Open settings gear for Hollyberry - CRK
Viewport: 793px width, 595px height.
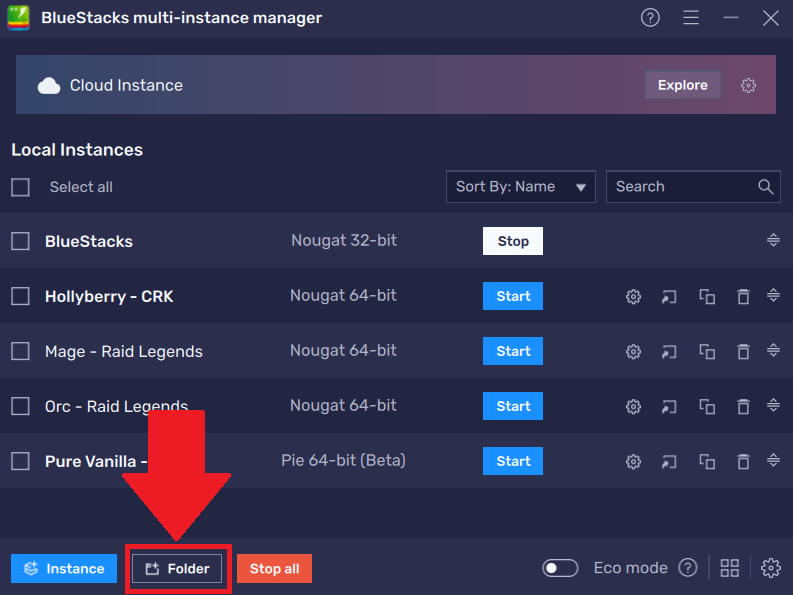pyautogui.click(x=633, y=296)
